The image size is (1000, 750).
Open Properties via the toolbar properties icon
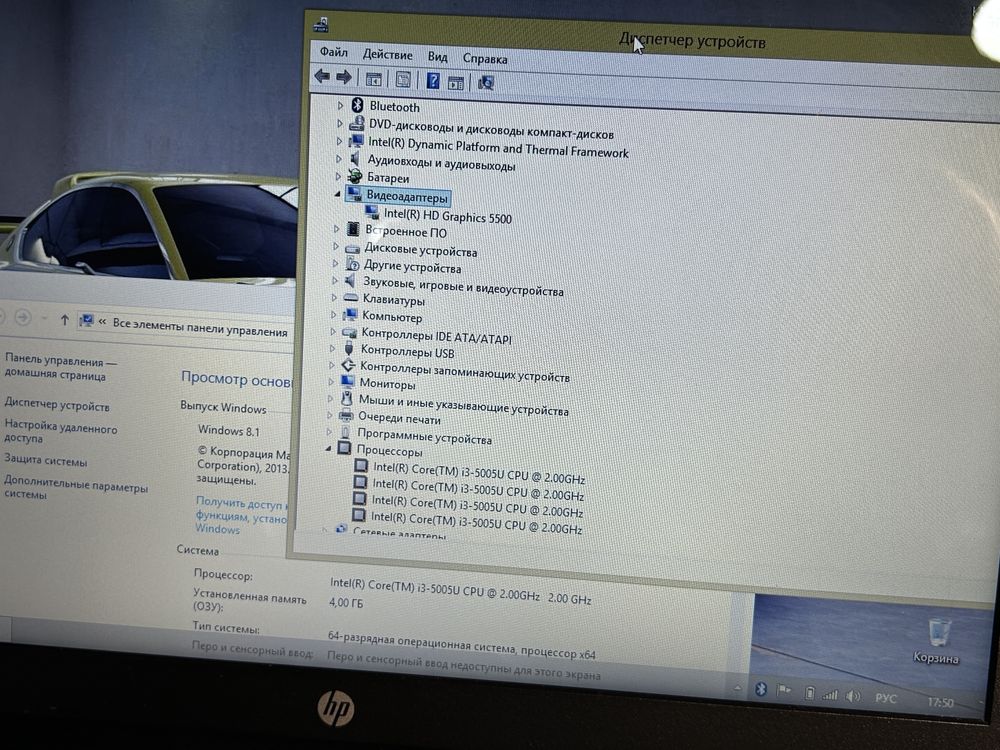click(x=403, y=80)
